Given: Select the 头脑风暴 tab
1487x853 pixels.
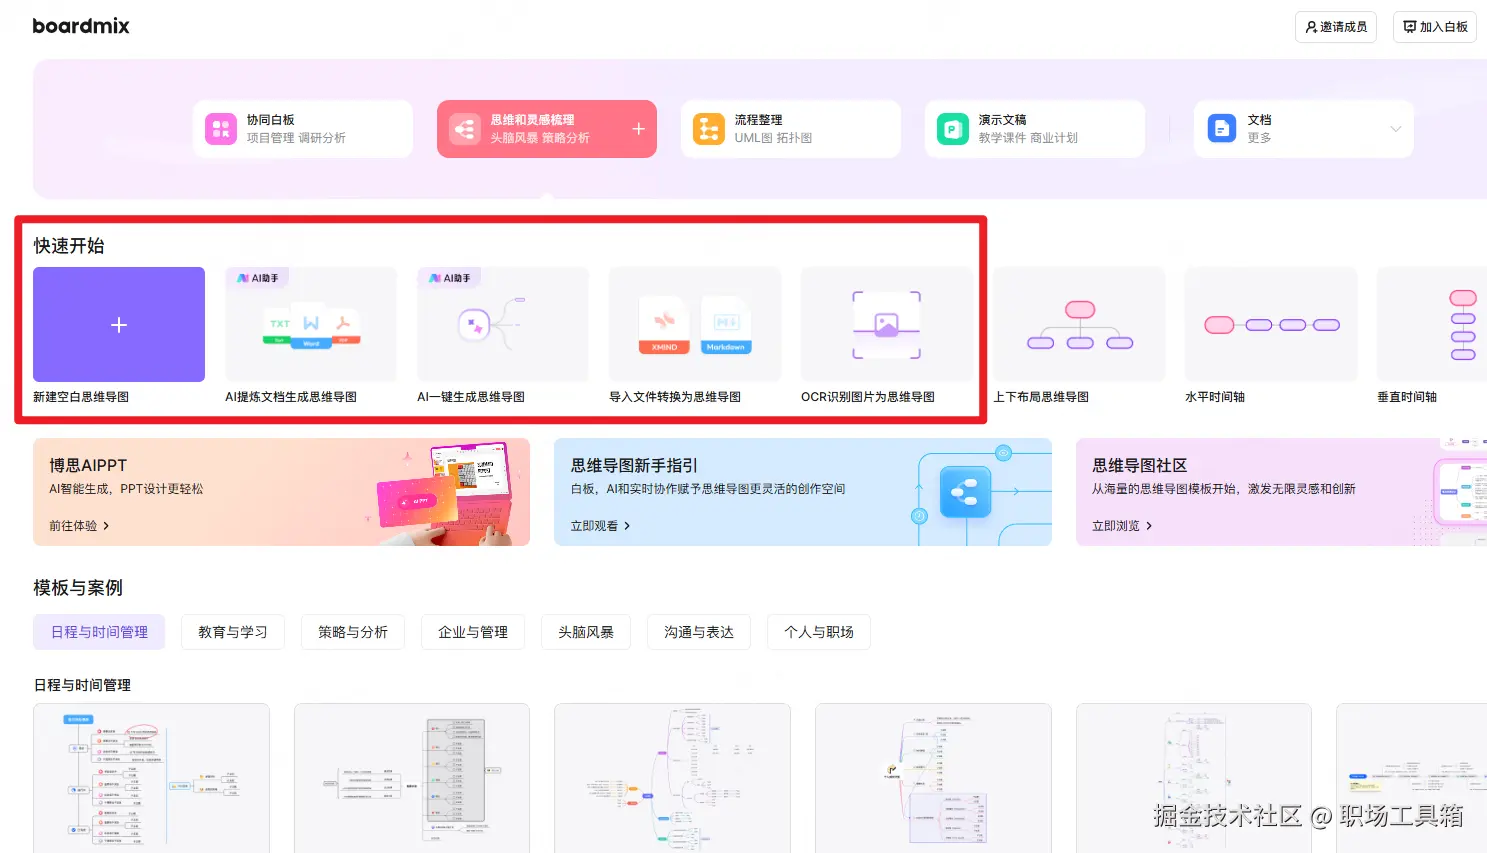Looking at the screenshot, I should [586, 632].
